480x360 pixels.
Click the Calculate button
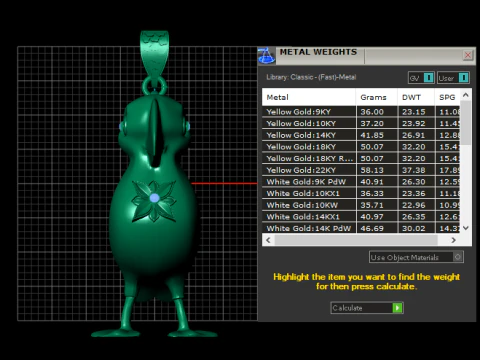(367, 308)
